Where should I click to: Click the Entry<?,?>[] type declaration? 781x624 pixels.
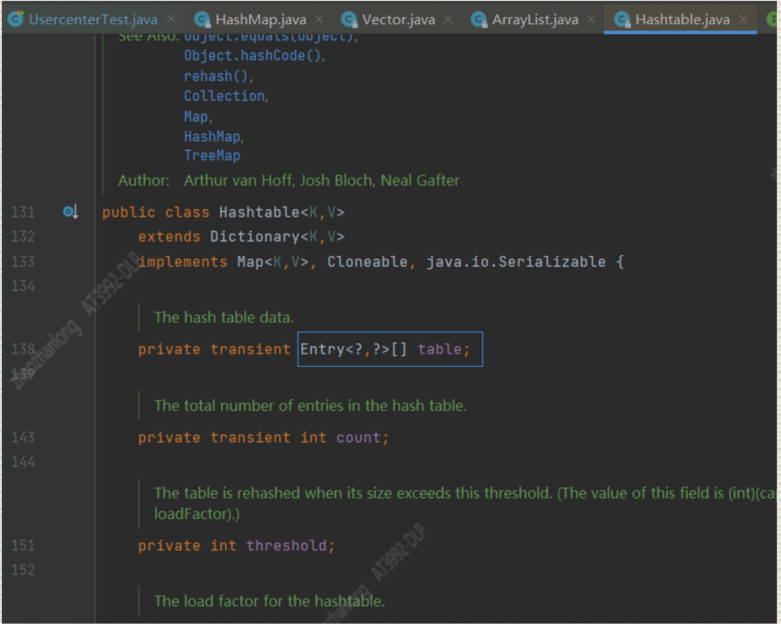pos(354,349)
